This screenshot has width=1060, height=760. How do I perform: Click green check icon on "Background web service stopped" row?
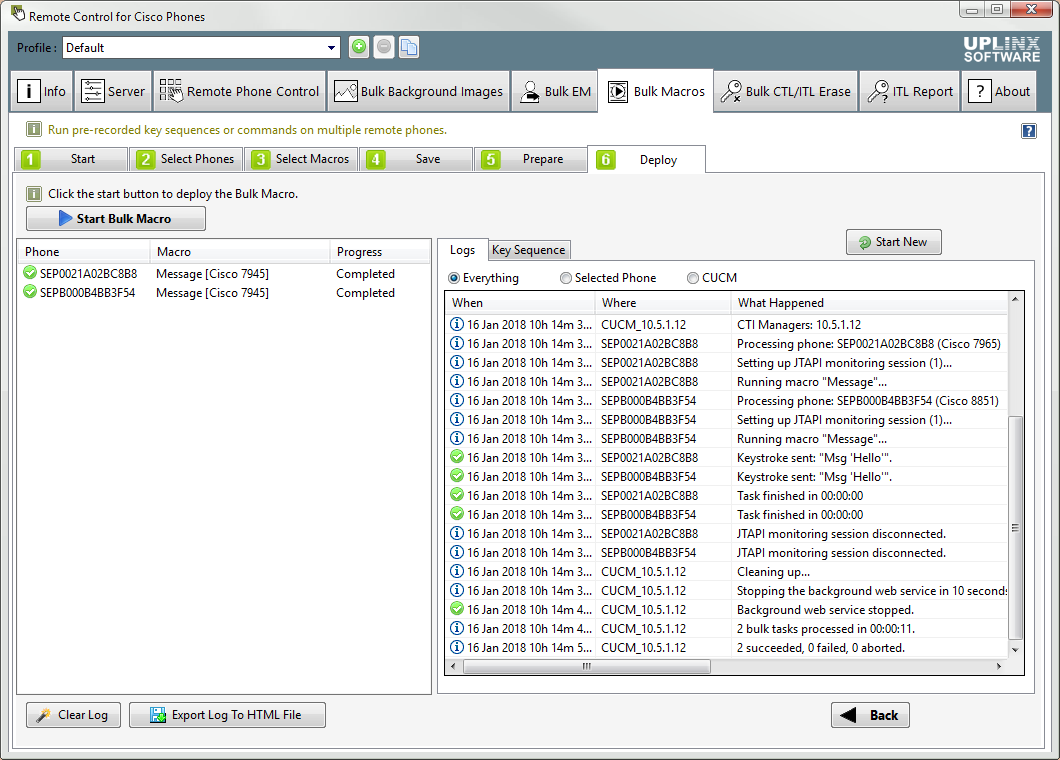point(457,609)
